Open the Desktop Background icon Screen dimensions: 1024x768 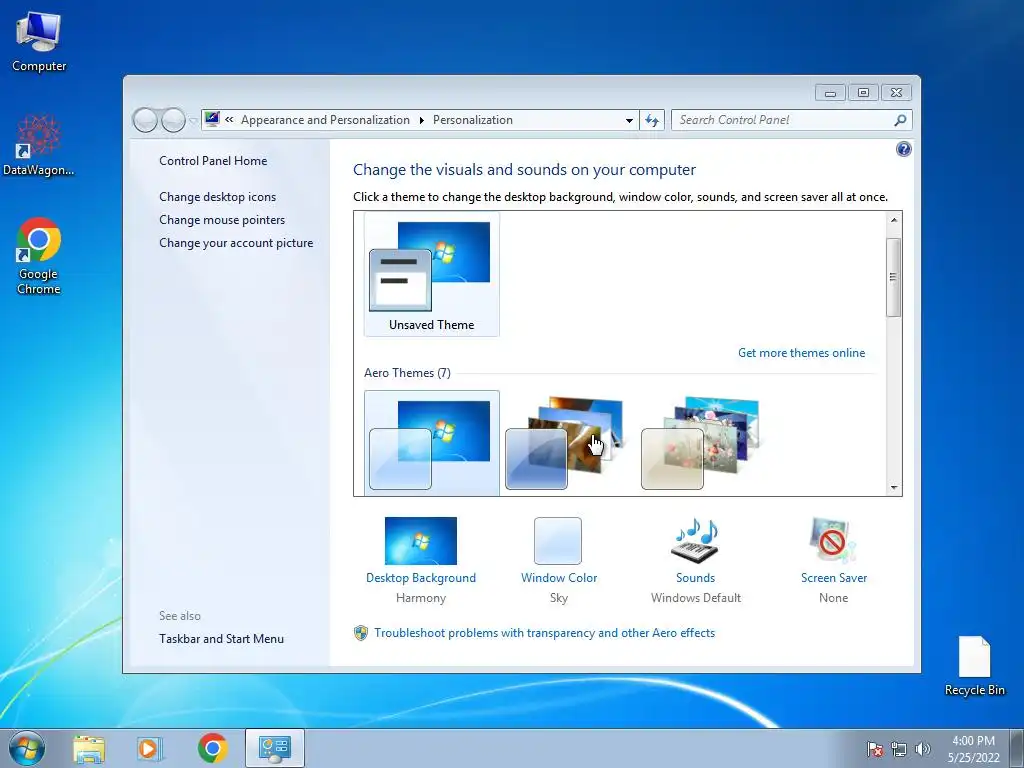coord(421,541)
